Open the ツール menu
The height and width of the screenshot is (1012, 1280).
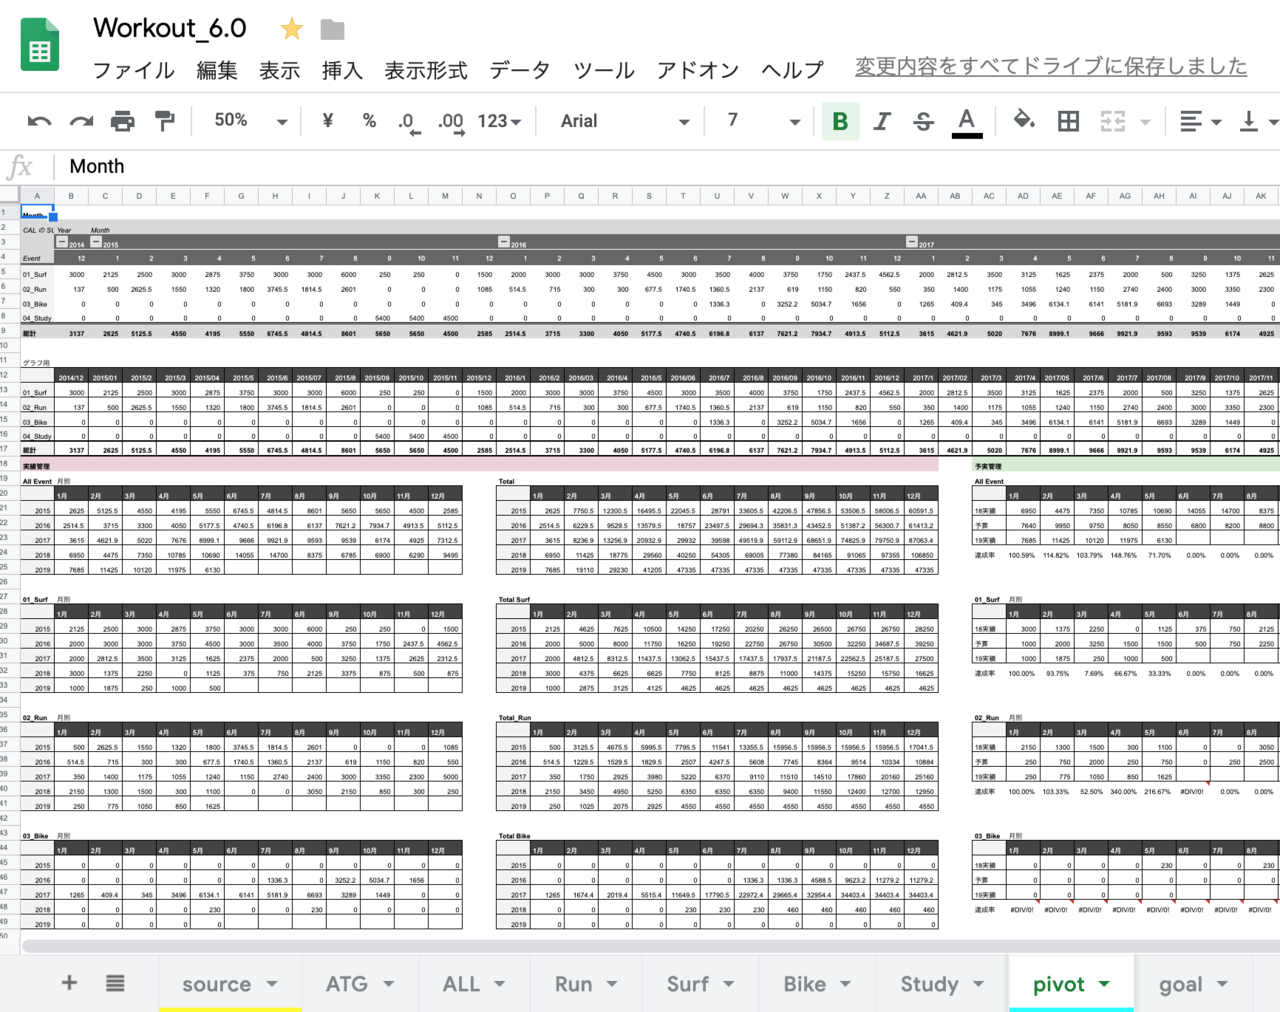tap(604, 70)
